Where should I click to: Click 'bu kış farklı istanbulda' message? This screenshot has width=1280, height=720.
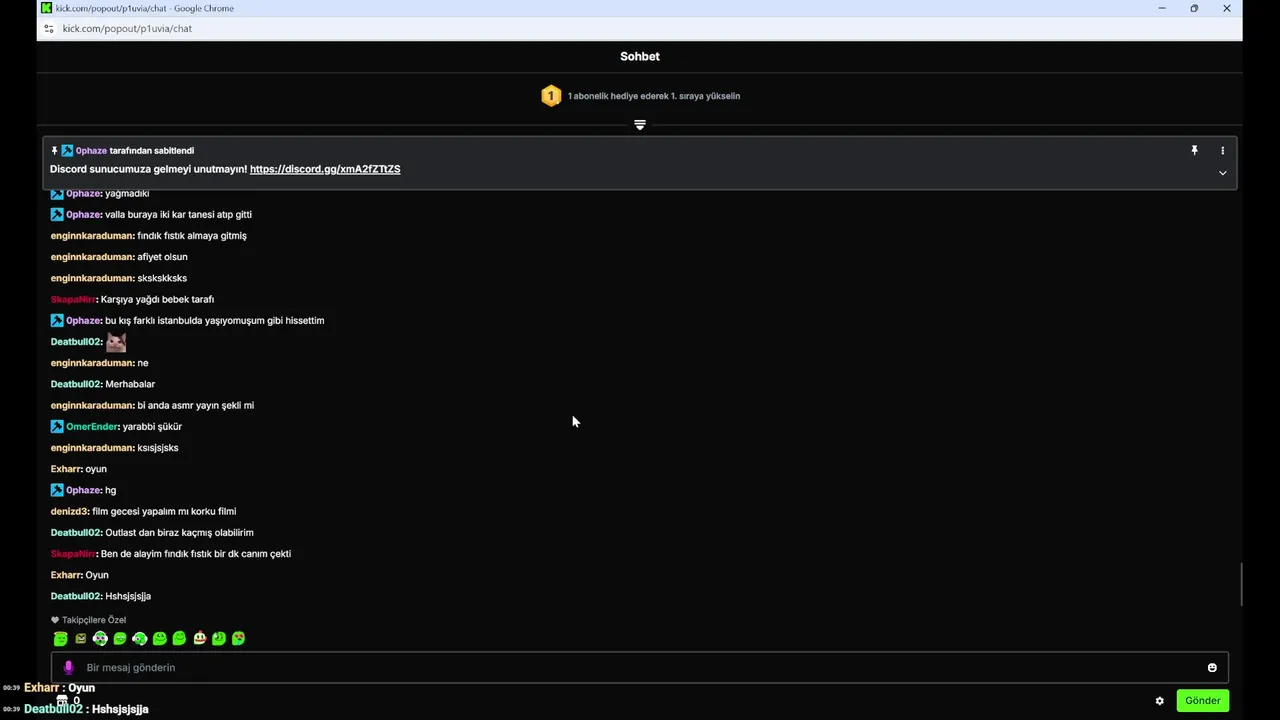215,321
